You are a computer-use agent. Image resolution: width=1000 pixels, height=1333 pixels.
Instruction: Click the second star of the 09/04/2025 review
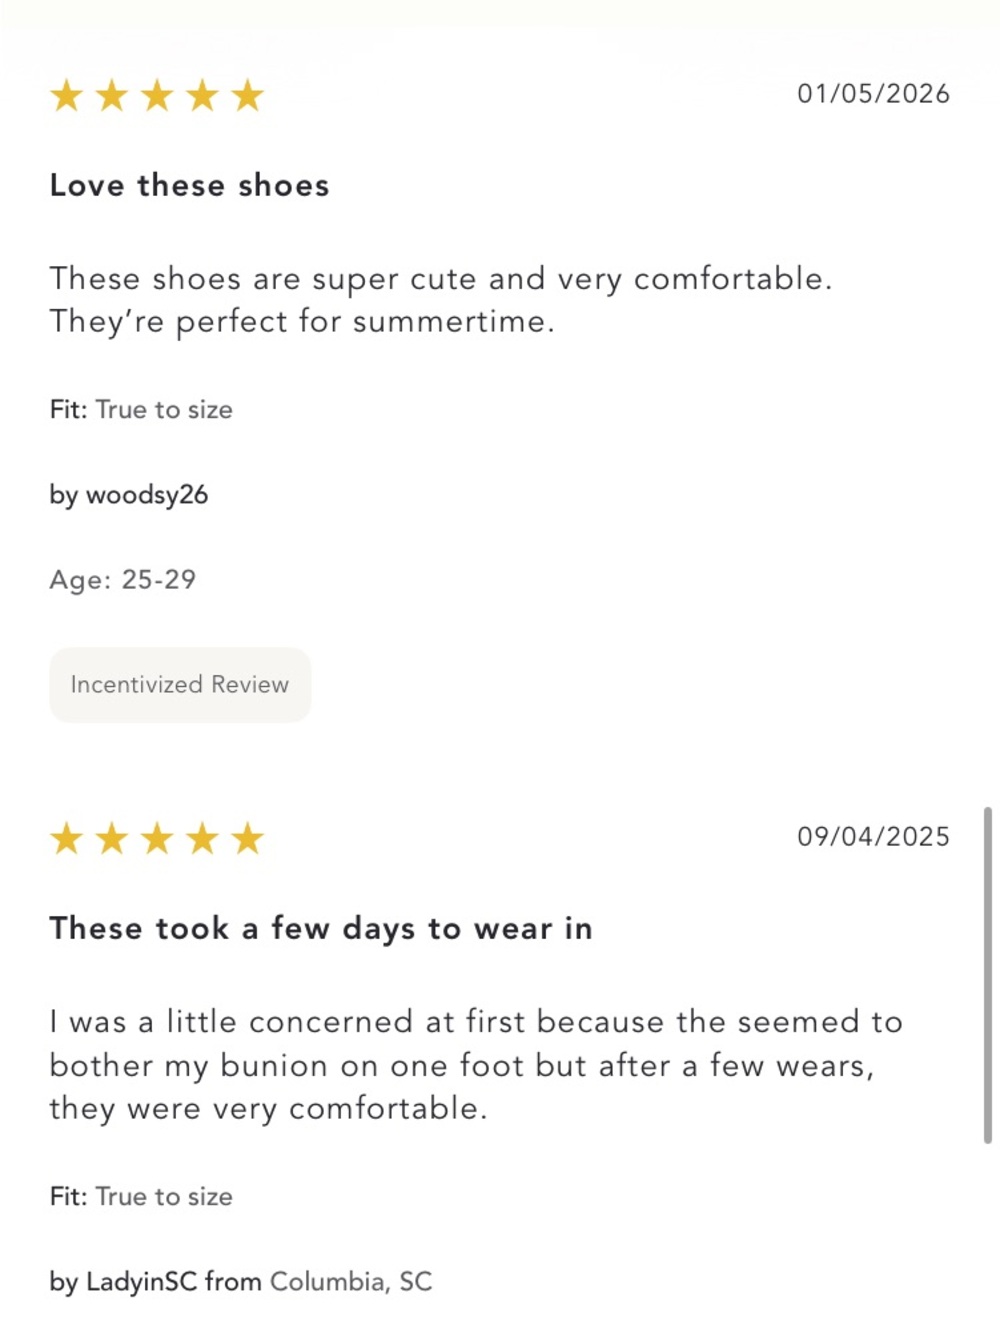[112, 839]
